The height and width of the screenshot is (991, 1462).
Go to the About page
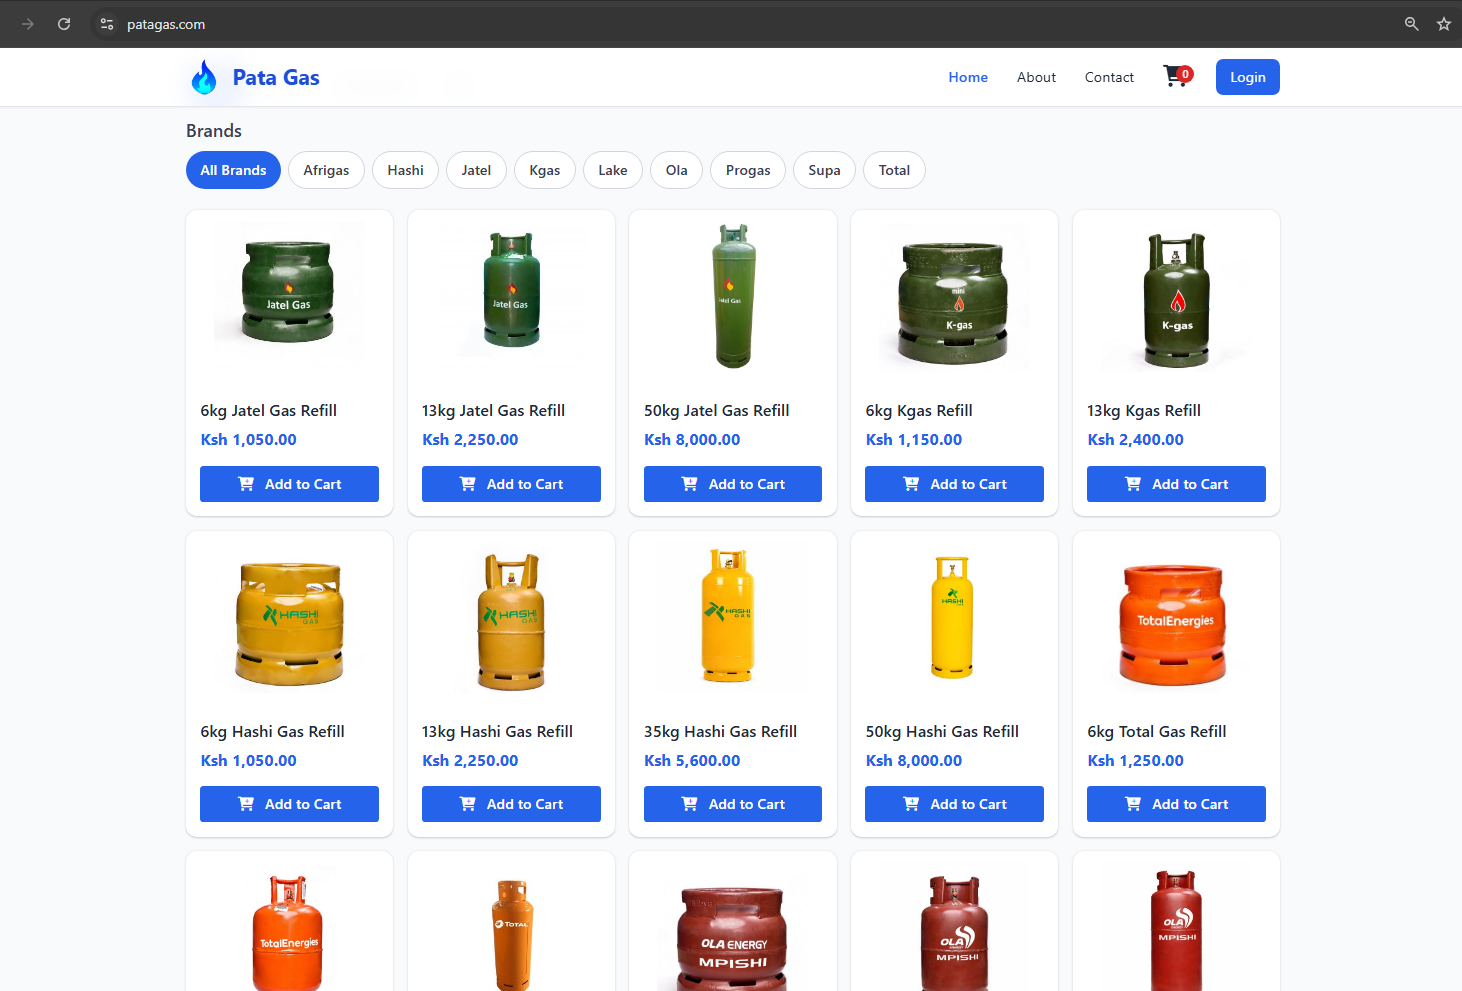1036,77
